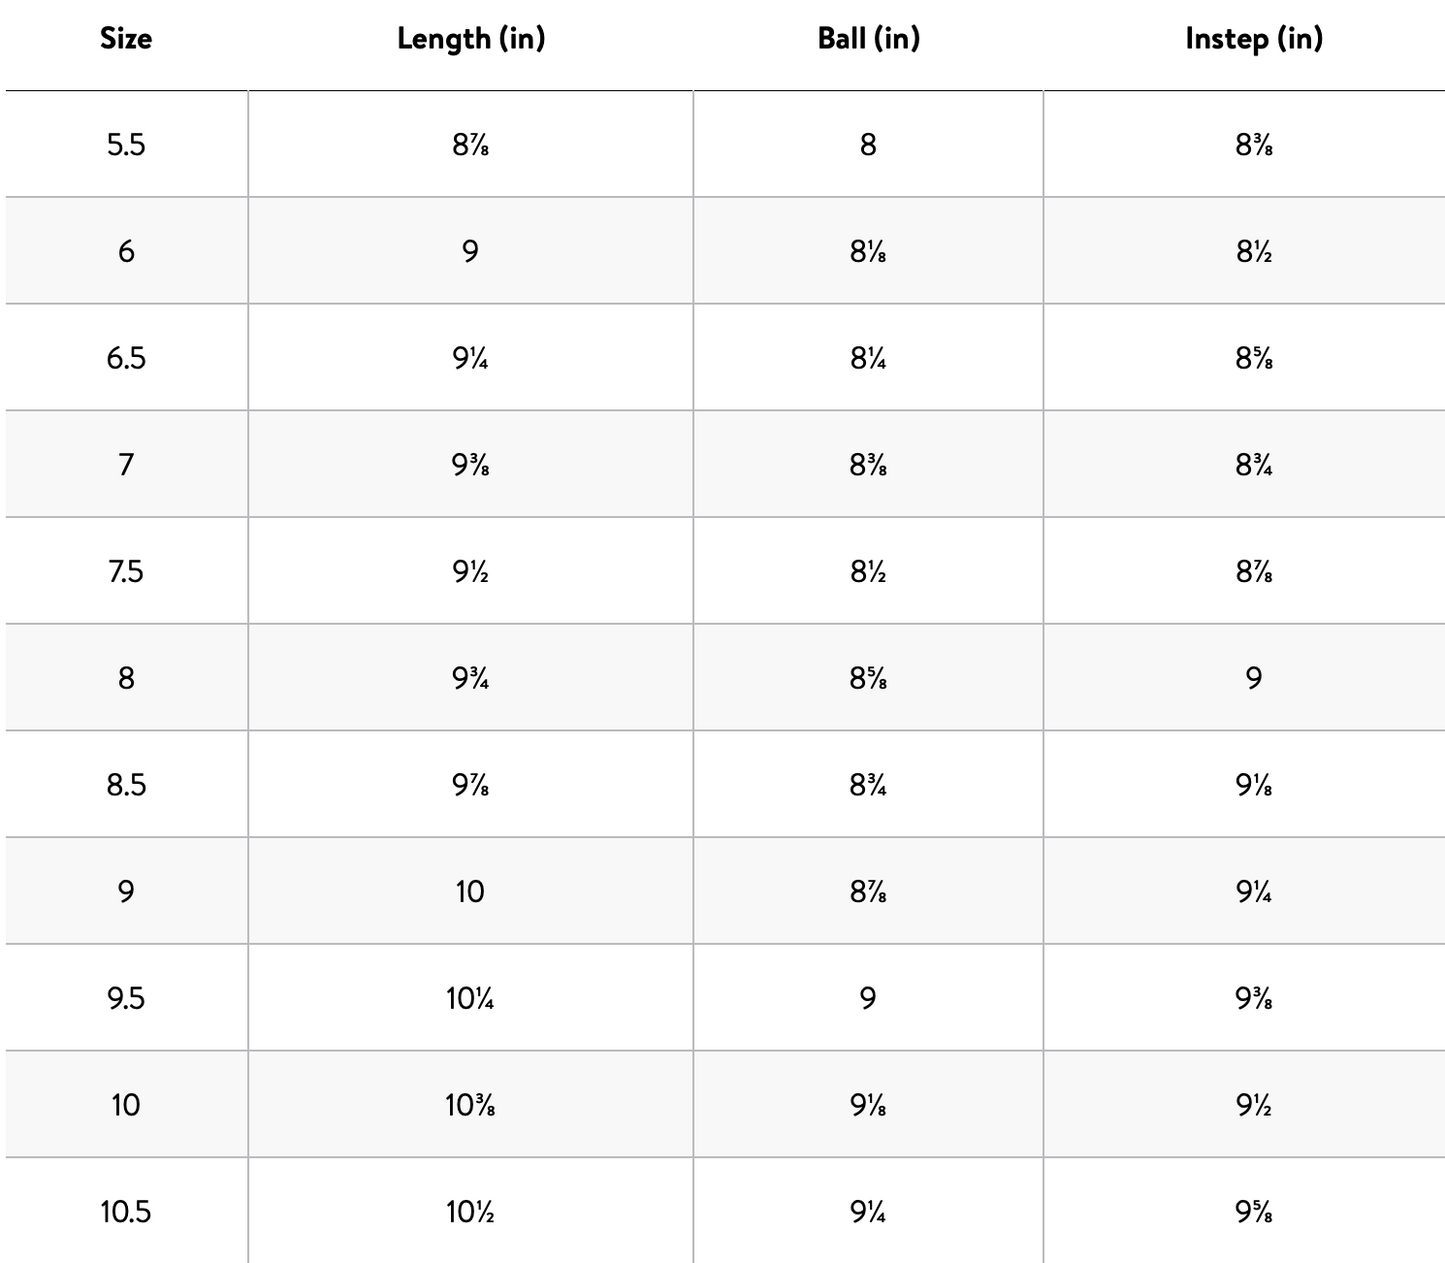Select the size 10.5 row label
The height and width of the screenshot is (1263, 1445).
click(126, 1212)
